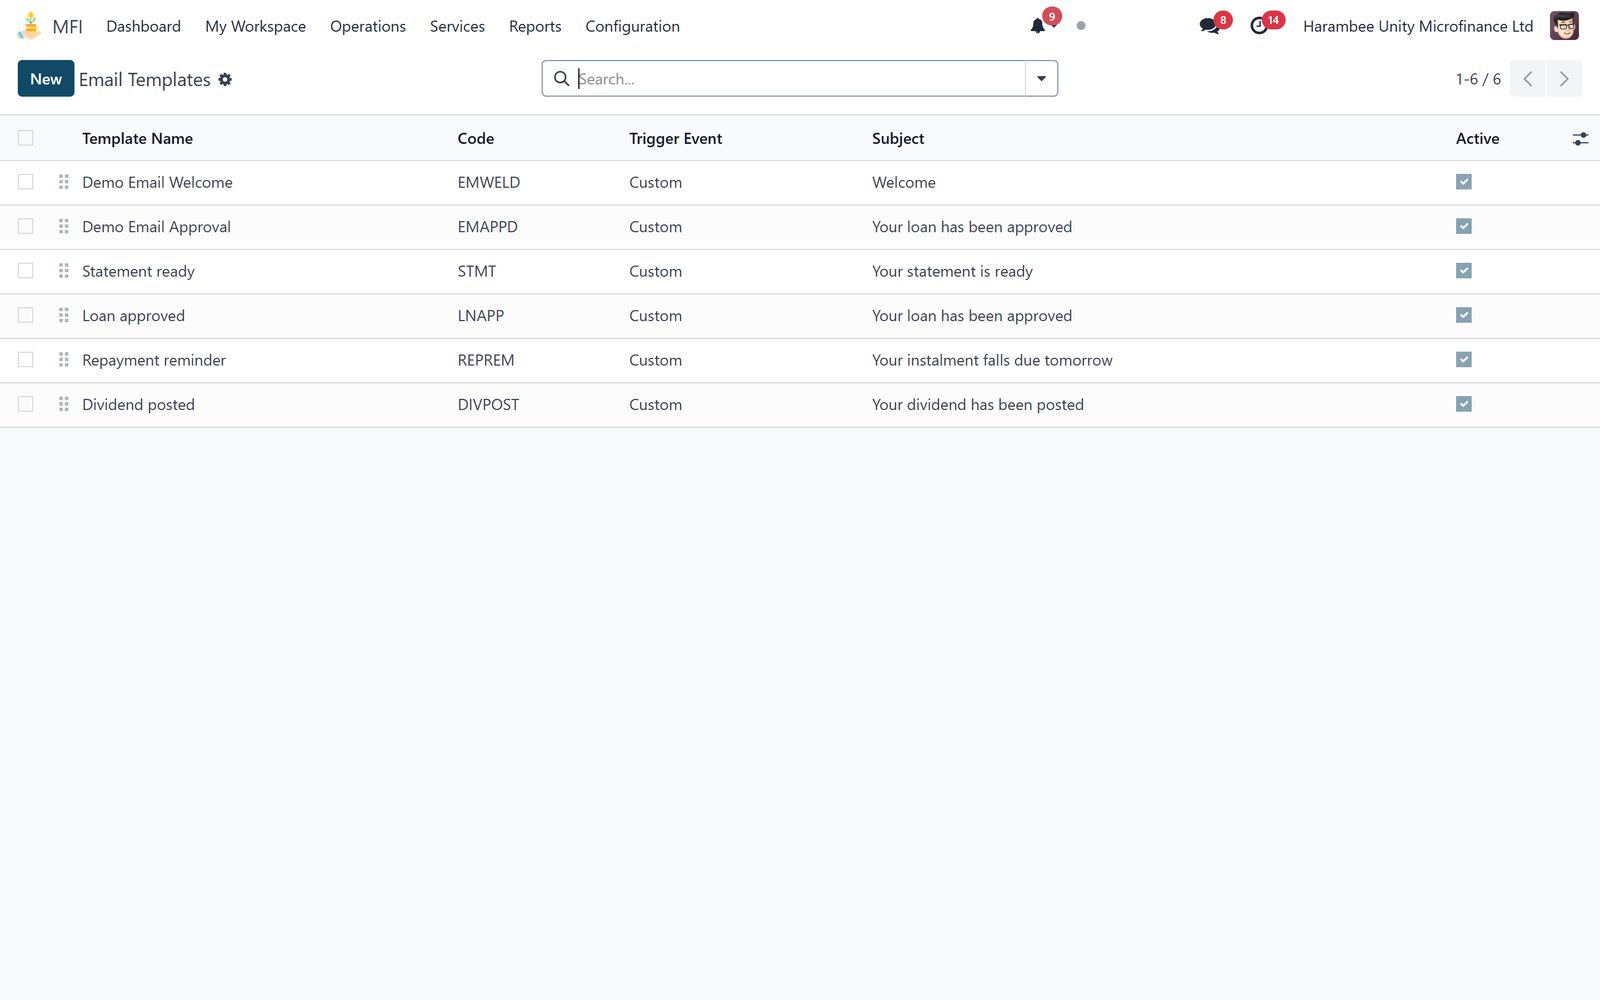Open the Dashboard menu
The height and width of the screenshot is (1000, 1600).
[x=144, y=26]
